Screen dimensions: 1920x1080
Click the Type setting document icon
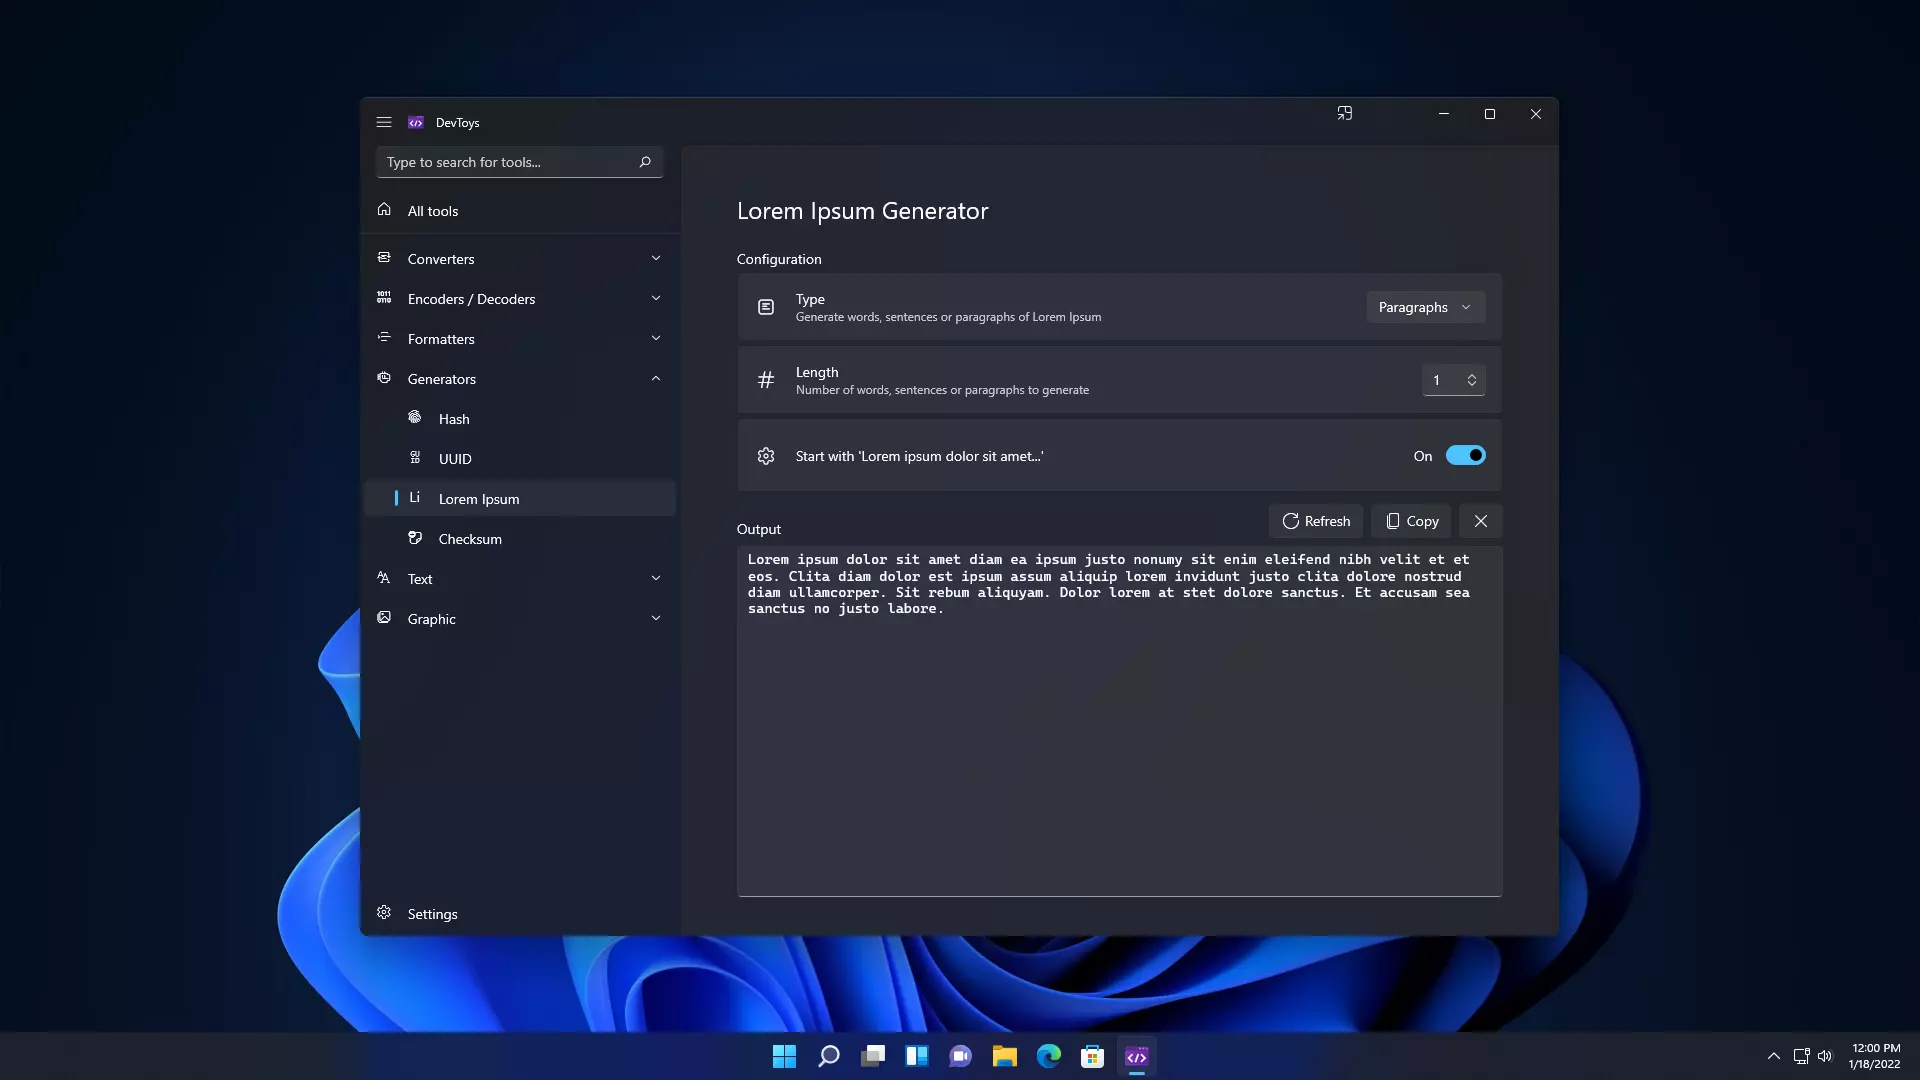tap(766, 307)
